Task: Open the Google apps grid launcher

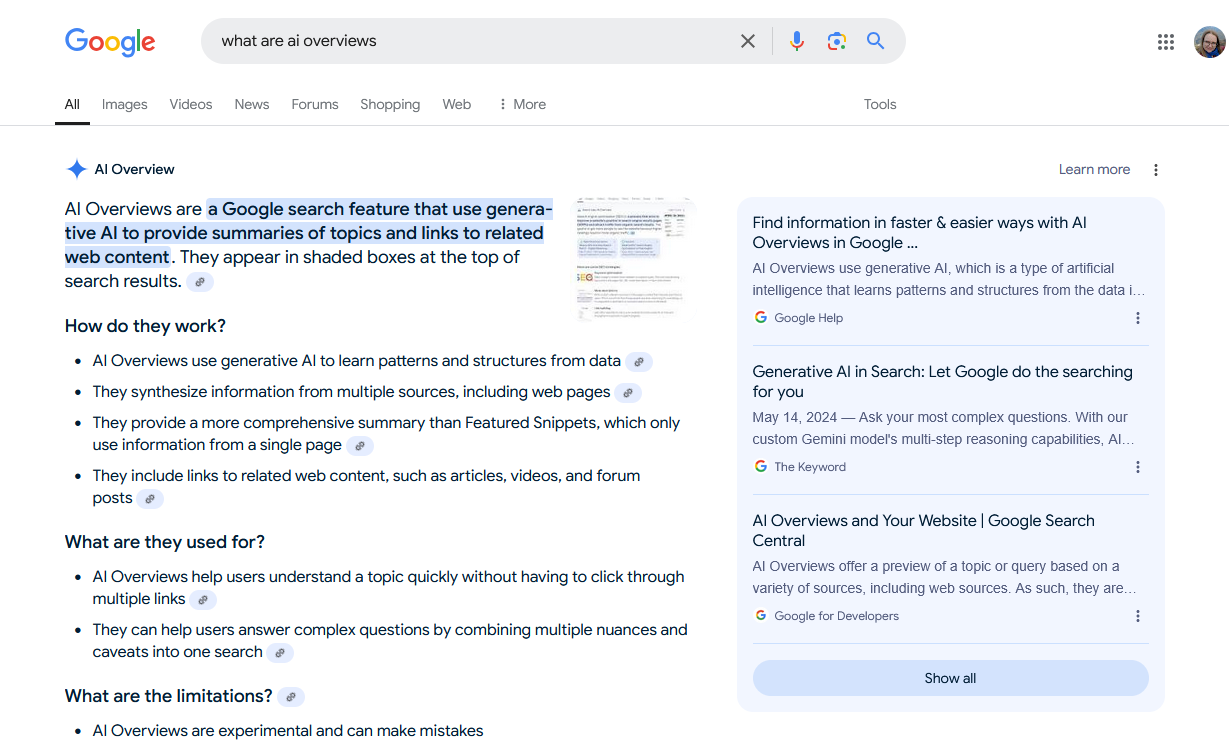Action: (x=1165, y=42)
